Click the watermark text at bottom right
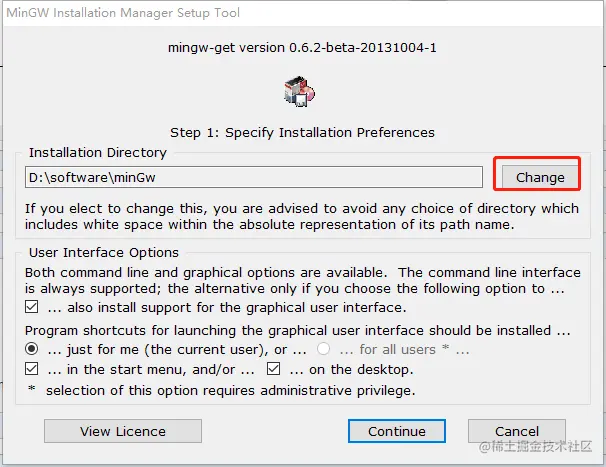This screenshot has width=606, height=467. pyautogui.click(x=535, y=447)
